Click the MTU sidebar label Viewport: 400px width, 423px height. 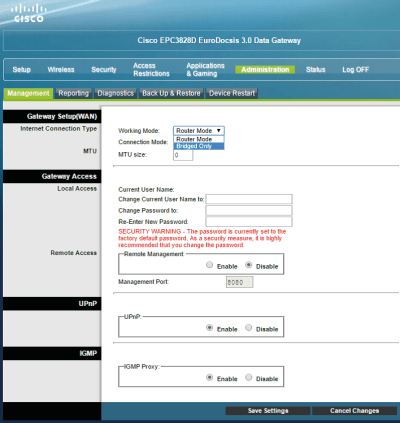[90, 151]
